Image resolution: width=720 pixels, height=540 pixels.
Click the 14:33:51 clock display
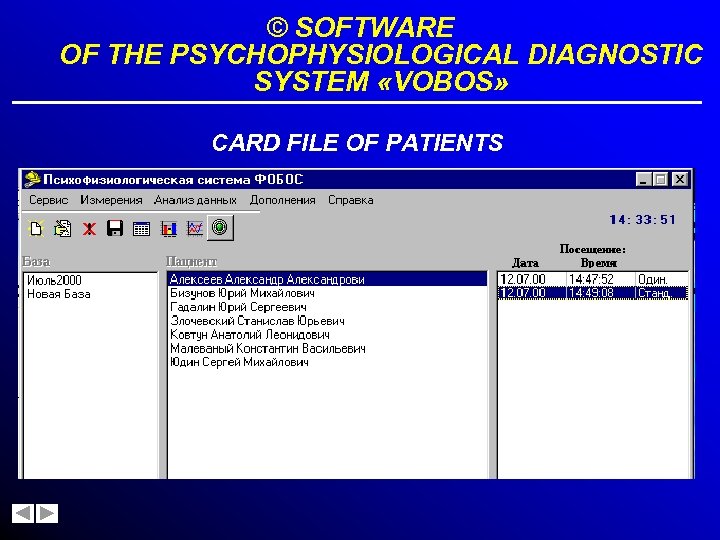click(x=642, y=220)
